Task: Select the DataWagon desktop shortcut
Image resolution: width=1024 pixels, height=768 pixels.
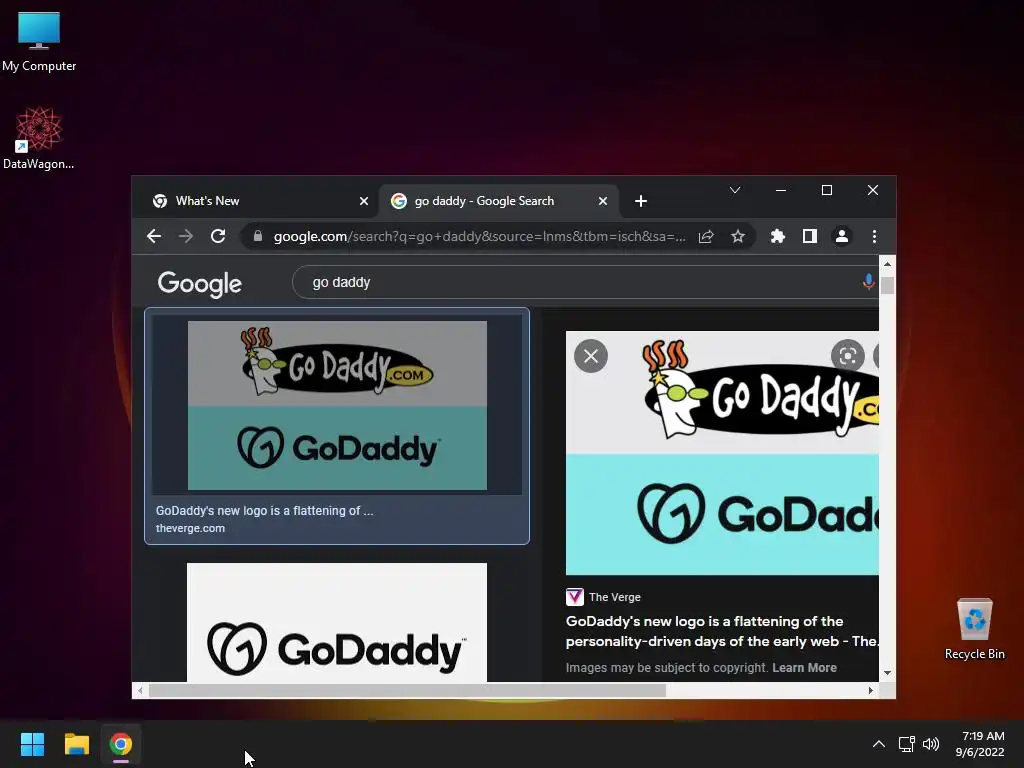Action: point(39,138)
